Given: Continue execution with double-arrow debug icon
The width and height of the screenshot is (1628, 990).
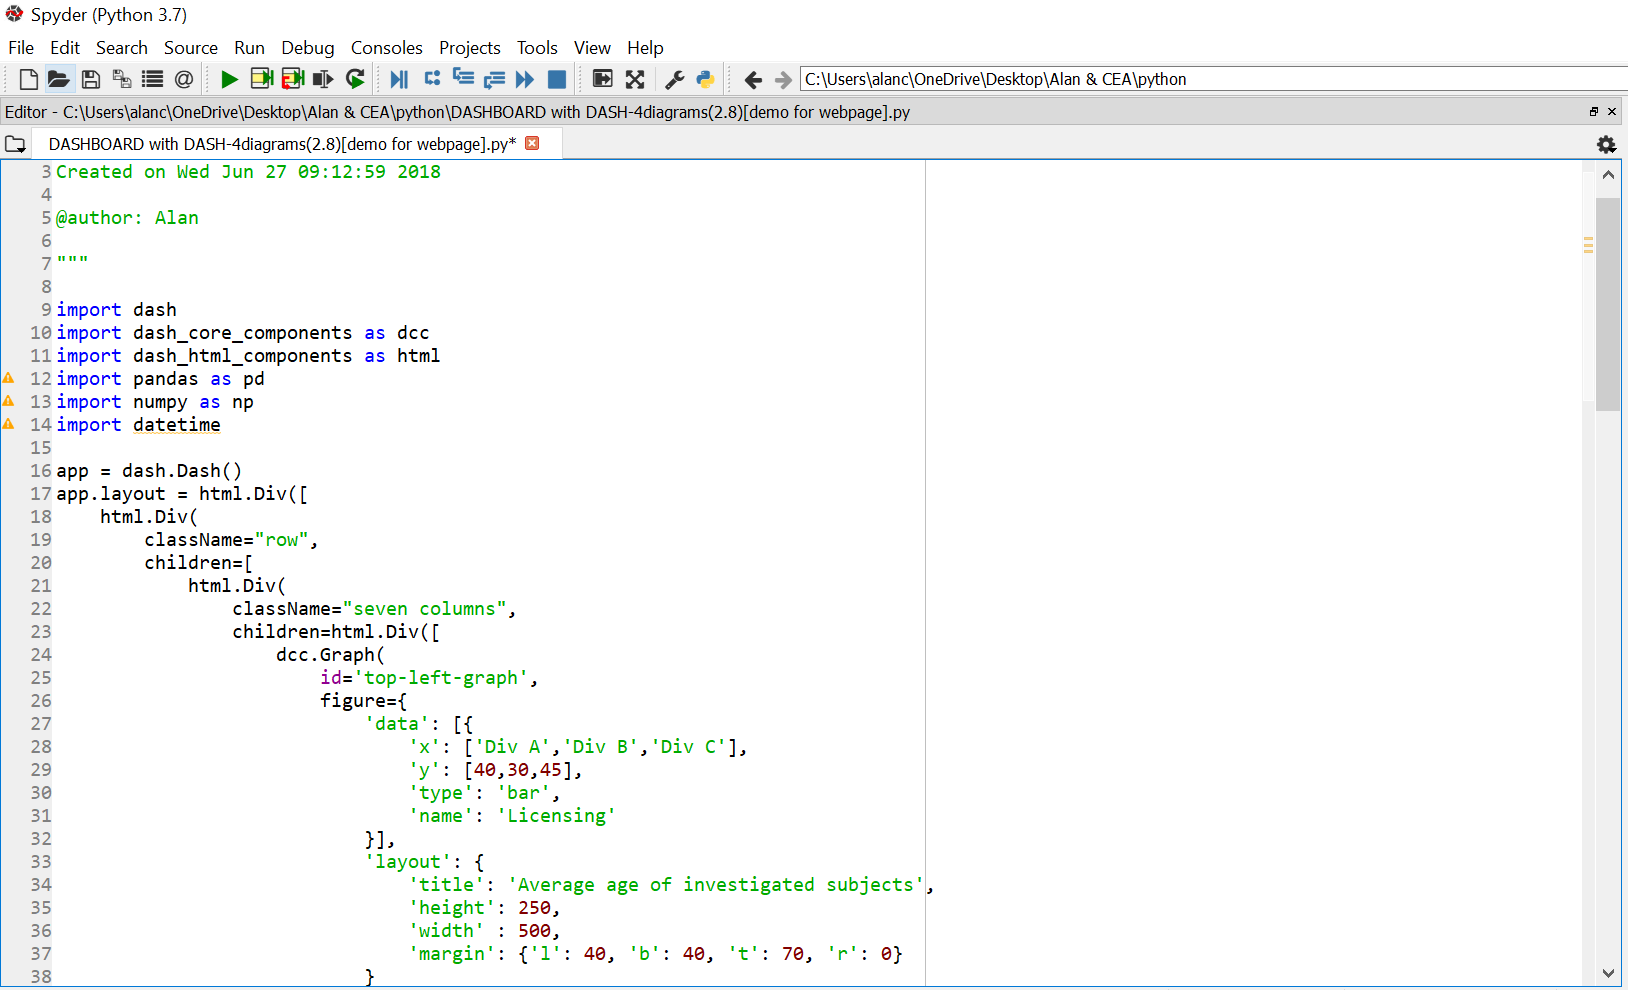Looking at the screenshot, I should (x=525, y=79).
